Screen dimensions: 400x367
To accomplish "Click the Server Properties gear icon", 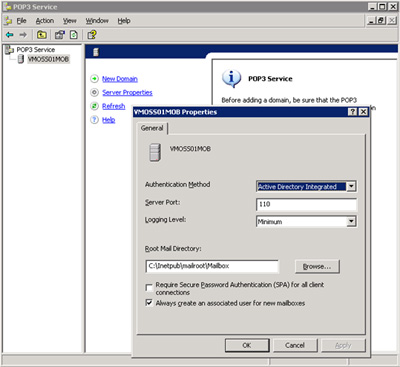I will click(x=95, y=92).
